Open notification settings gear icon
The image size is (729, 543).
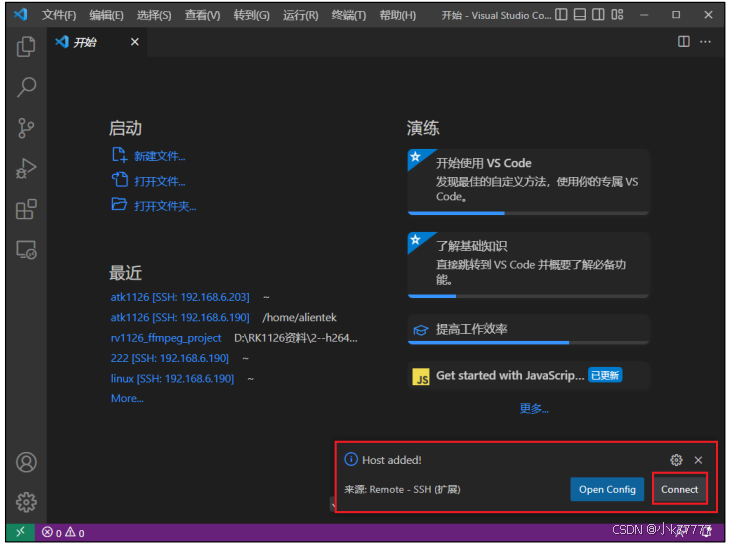pos(676,460)
